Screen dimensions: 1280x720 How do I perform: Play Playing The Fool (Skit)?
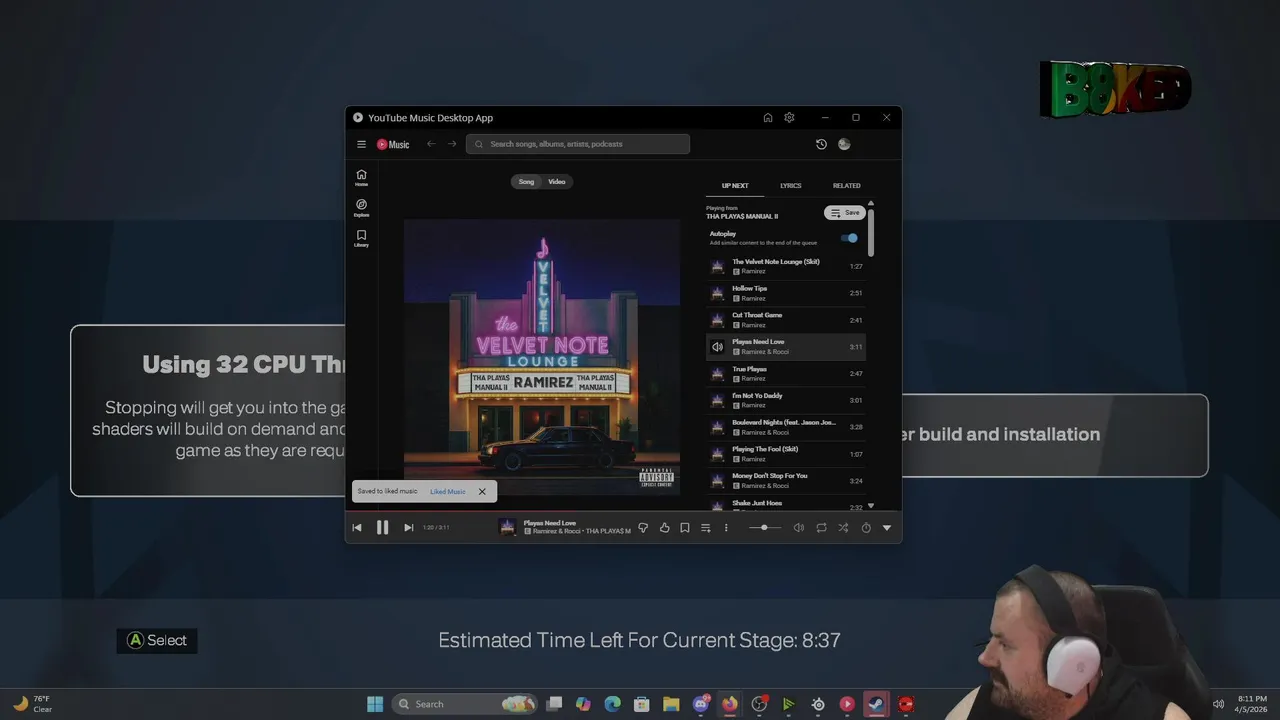786,454
